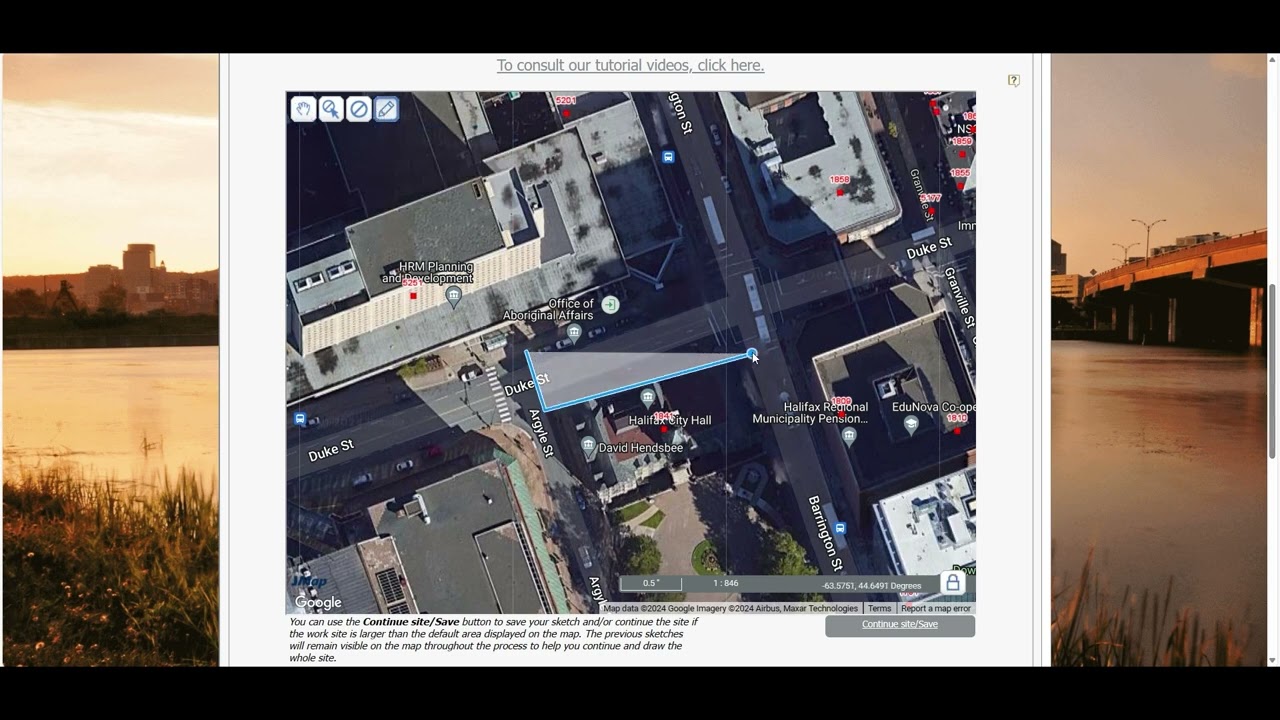Toggle the map lock icon
The image size is (1280, 720).
(953, 583)
